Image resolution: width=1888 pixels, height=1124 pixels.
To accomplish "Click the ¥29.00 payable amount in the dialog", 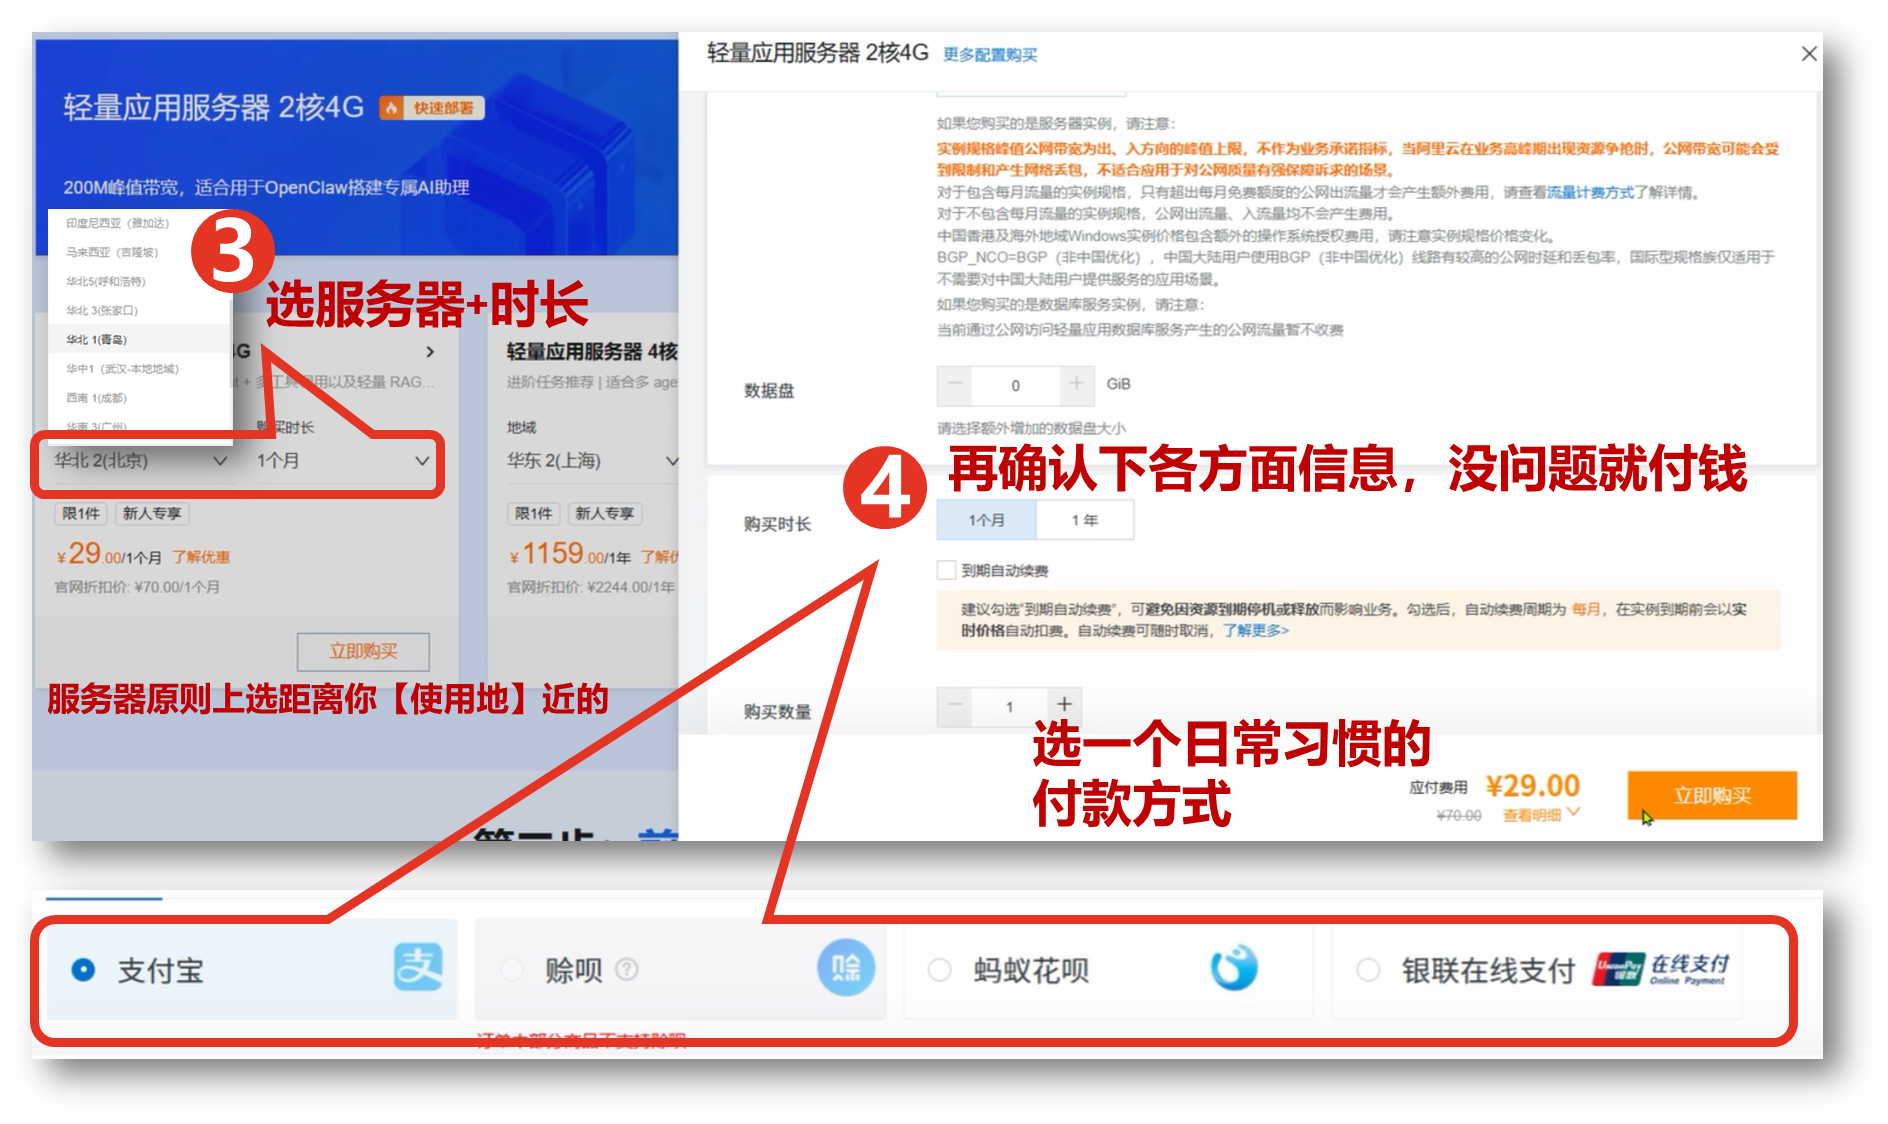I will coord(1532,786).
